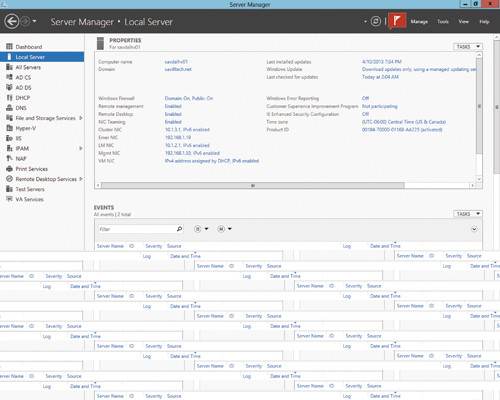Open DNS role icon

[x=9, y=108]
